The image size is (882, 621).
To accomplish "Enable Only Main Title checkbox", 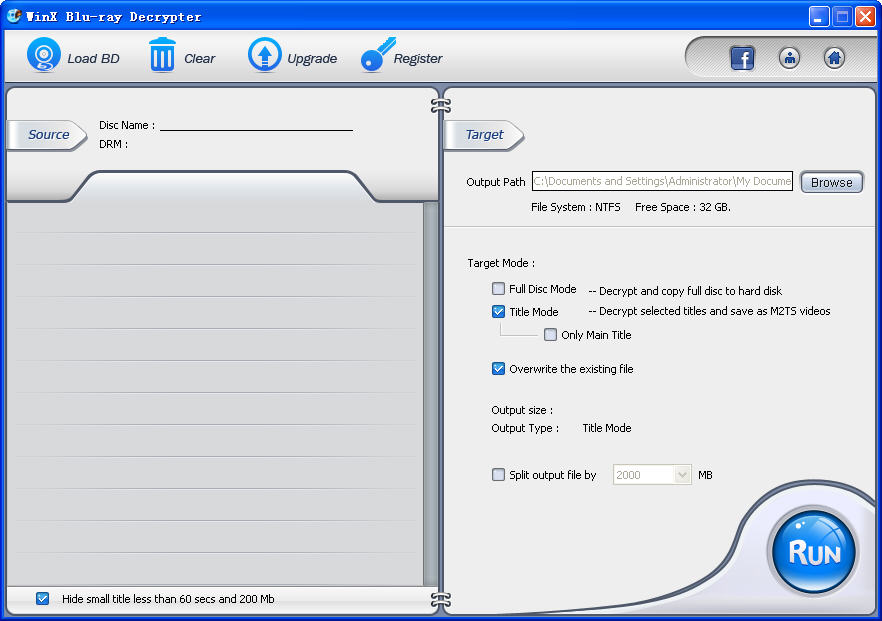I will tap(551, 335).
